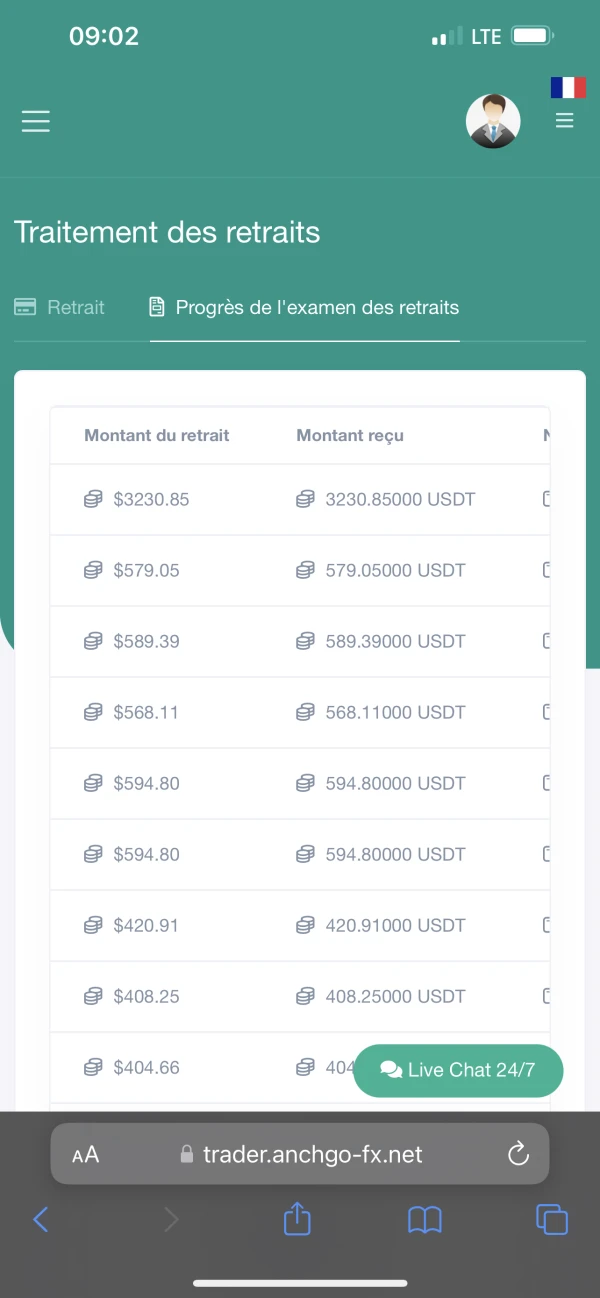600x1298 pixels.
Task: Tap the Safari forward arrow
Action: pyautogui.click(x=171, y=1219)
